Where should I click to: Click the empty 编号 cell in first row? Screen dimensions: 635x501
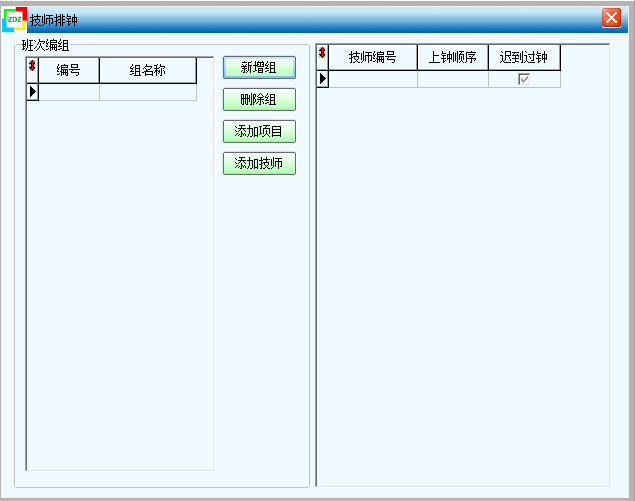69,92
